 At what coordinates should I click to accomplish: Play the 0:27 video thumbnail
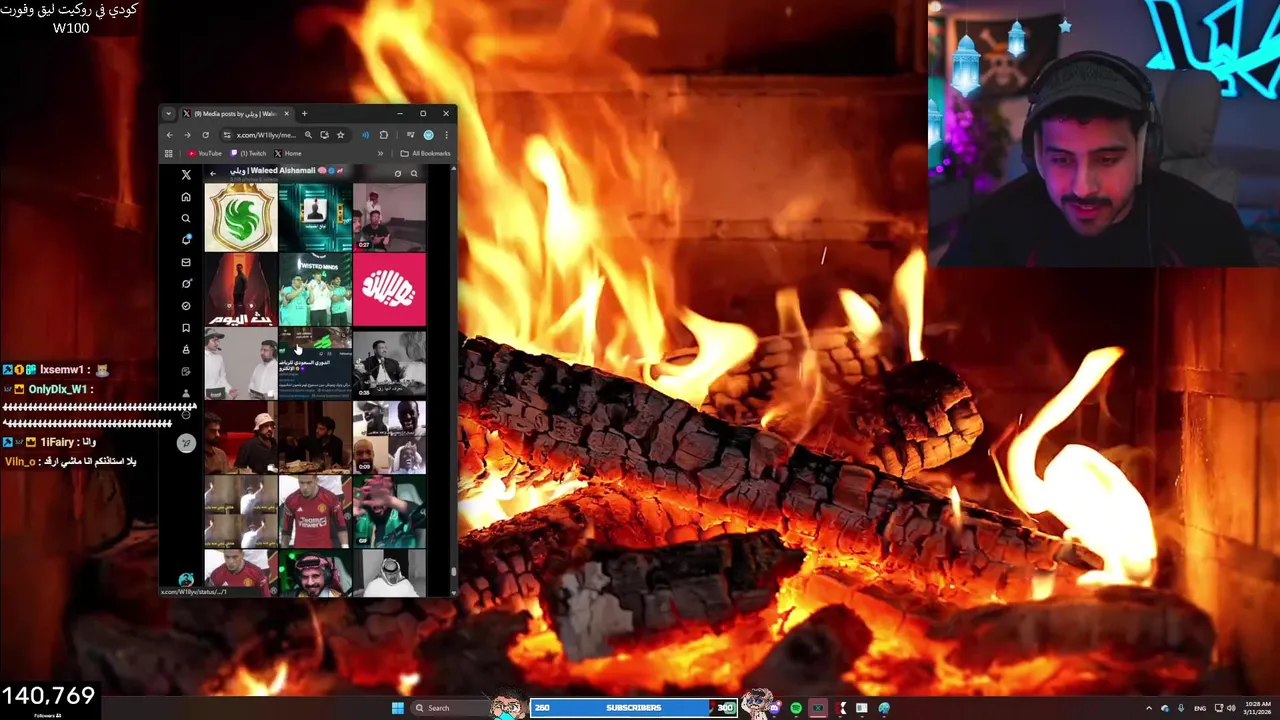coord(389,217)
